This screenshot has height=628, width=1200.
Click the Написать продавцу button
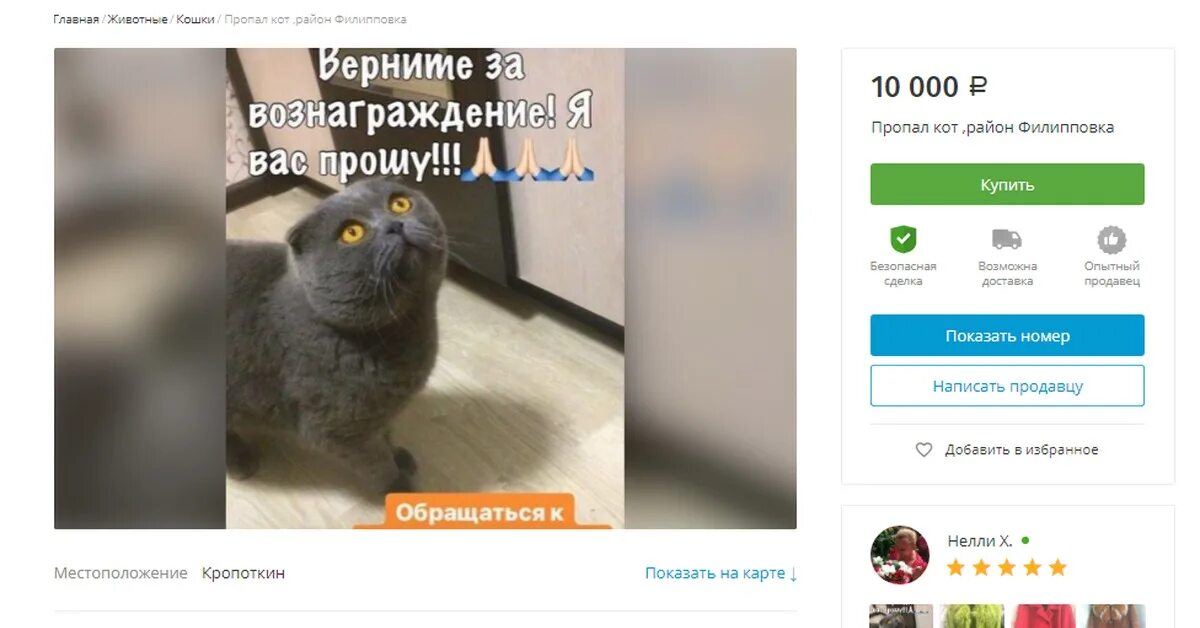[1007, 386]
